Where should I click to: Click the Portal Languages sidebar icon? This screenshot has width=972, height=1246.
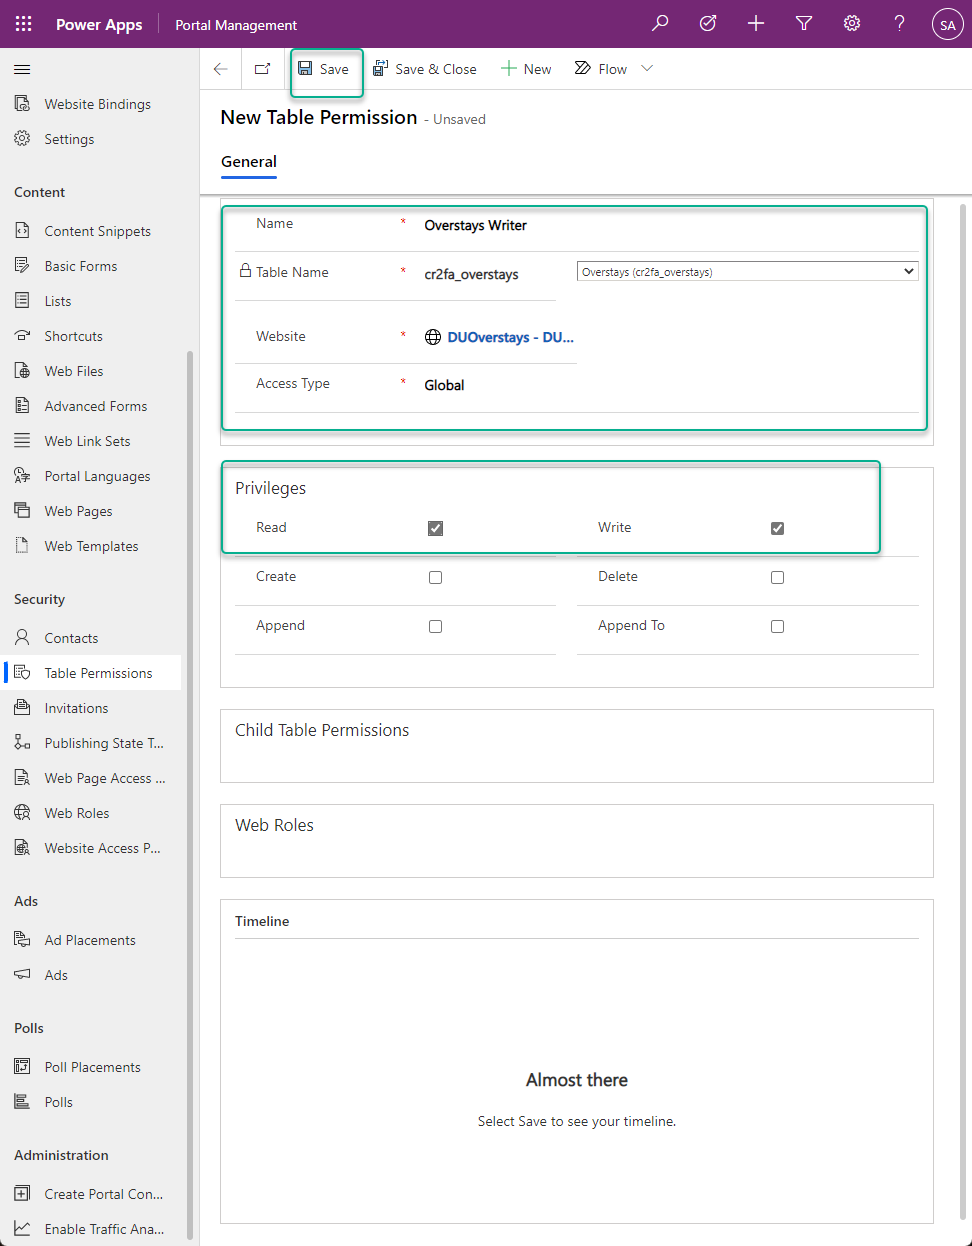pos(22,476)
